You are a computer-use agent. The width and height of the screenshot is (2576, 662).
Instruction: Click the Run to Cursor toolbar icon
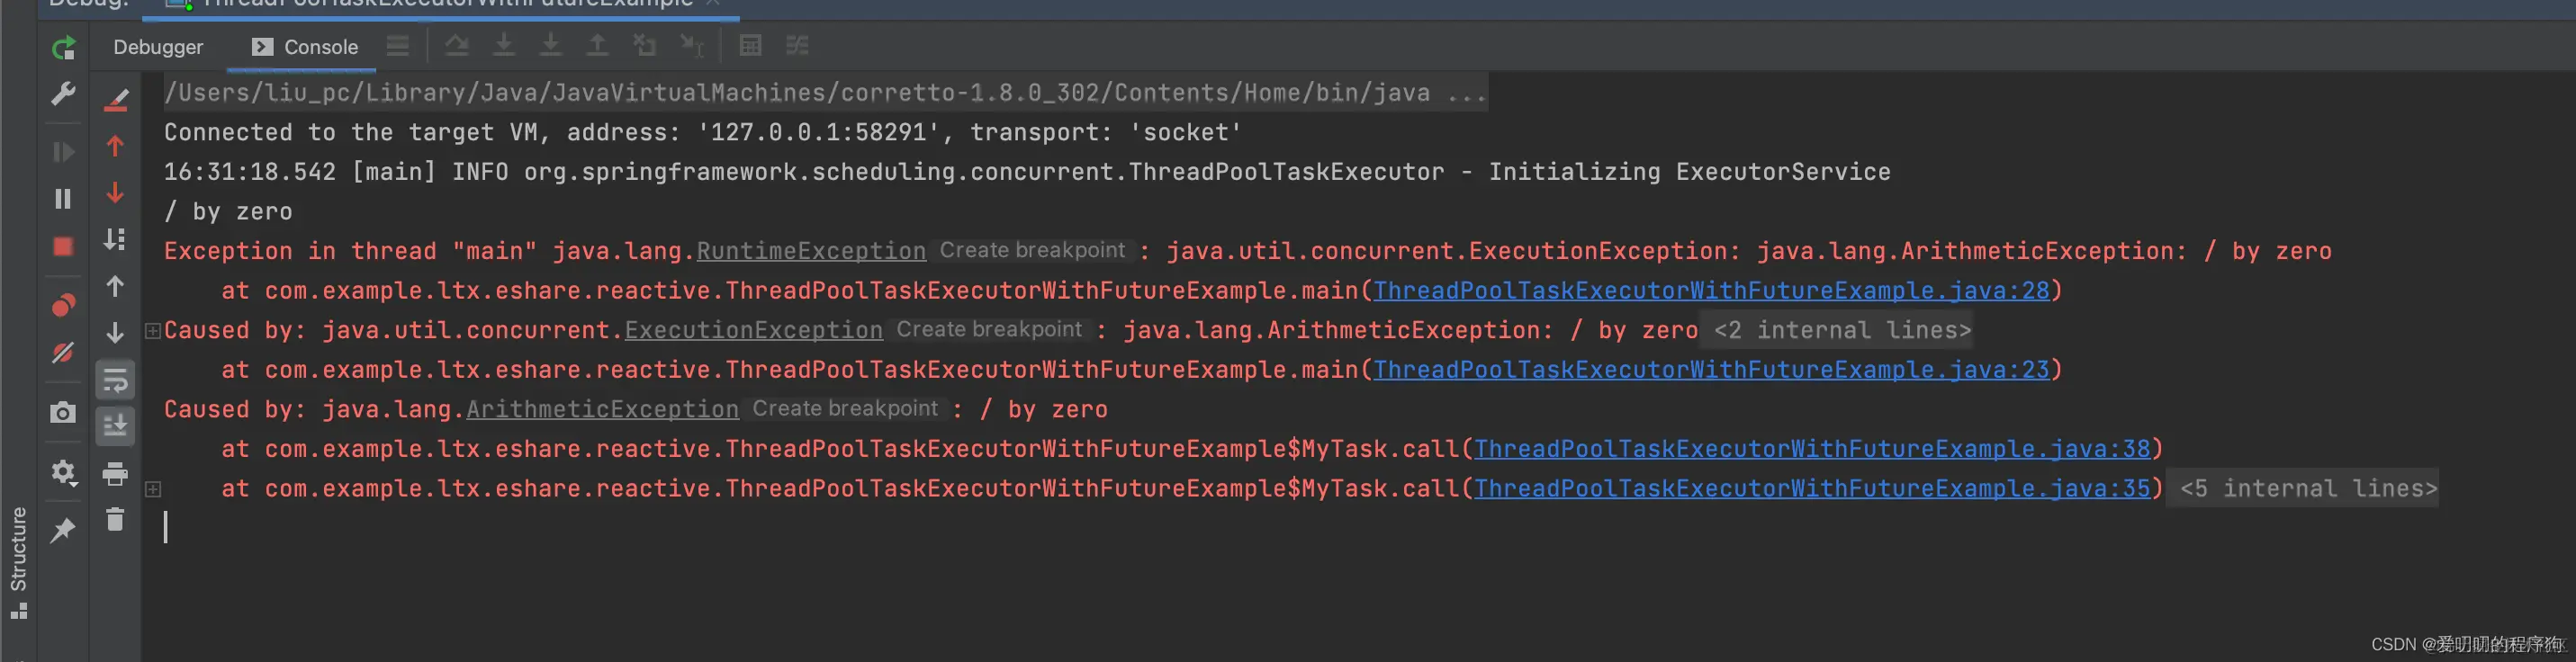click(x=692, y=45)
